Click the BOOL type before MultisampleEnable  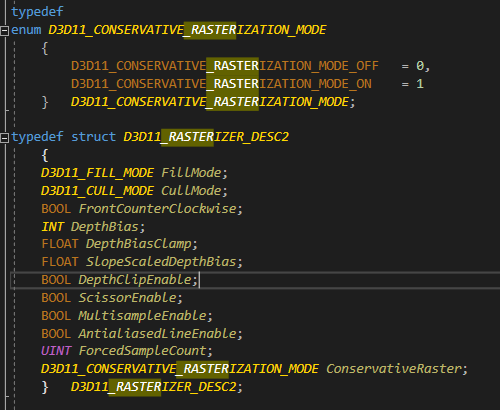point(56,316)
